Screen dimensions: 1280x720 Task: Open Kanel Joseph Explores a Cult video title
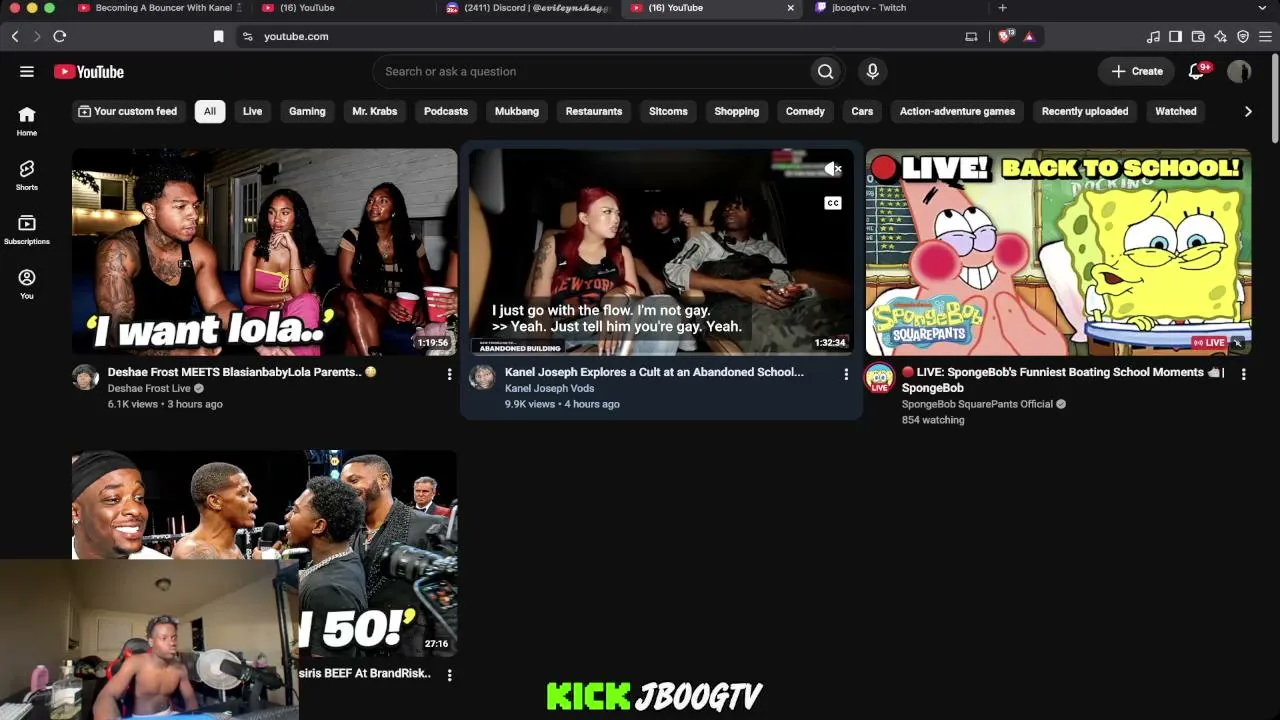(654, 372)
